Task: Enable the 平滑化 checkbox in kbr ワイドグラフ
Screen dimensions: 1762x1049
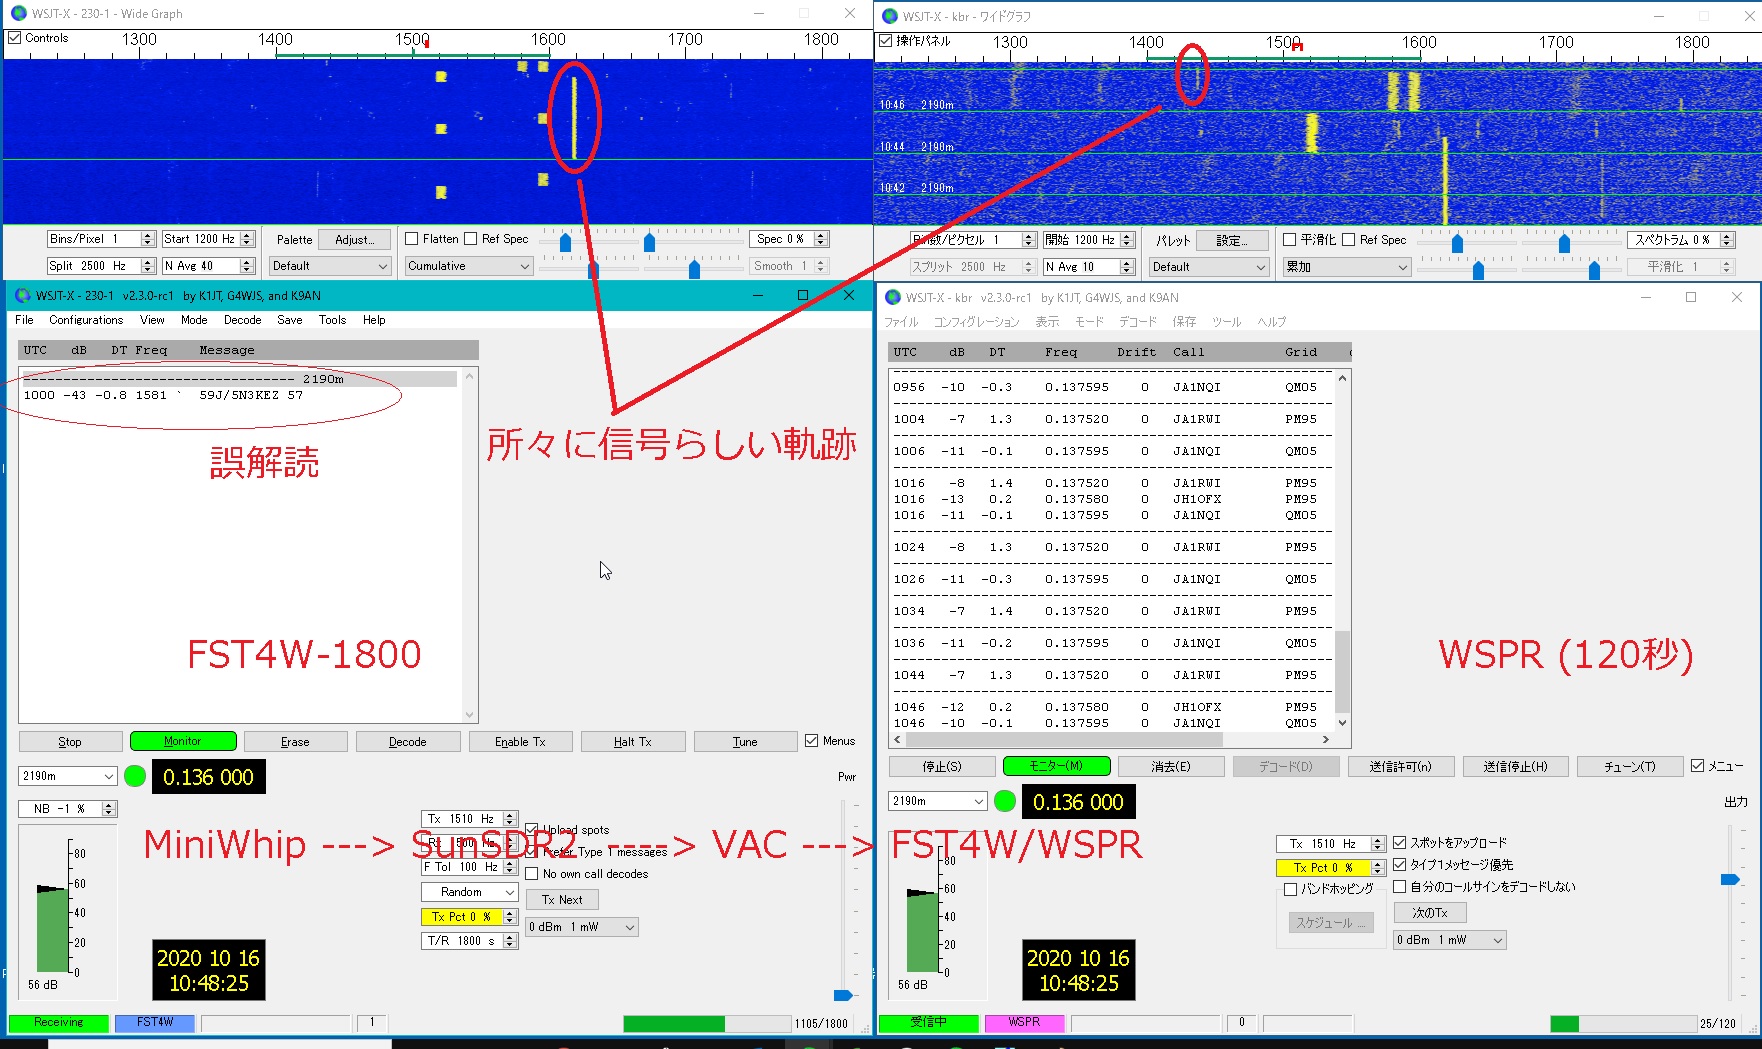Action: coord(1290,240)
